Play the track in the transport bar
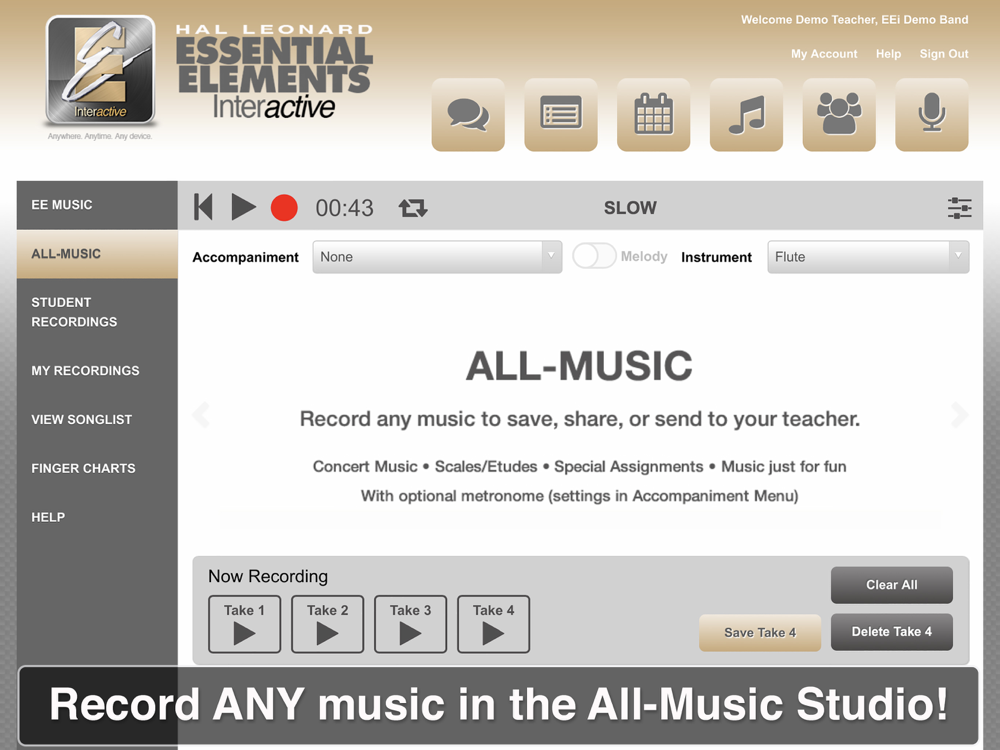Screen dimensions: 1000x750 point(243,207)
